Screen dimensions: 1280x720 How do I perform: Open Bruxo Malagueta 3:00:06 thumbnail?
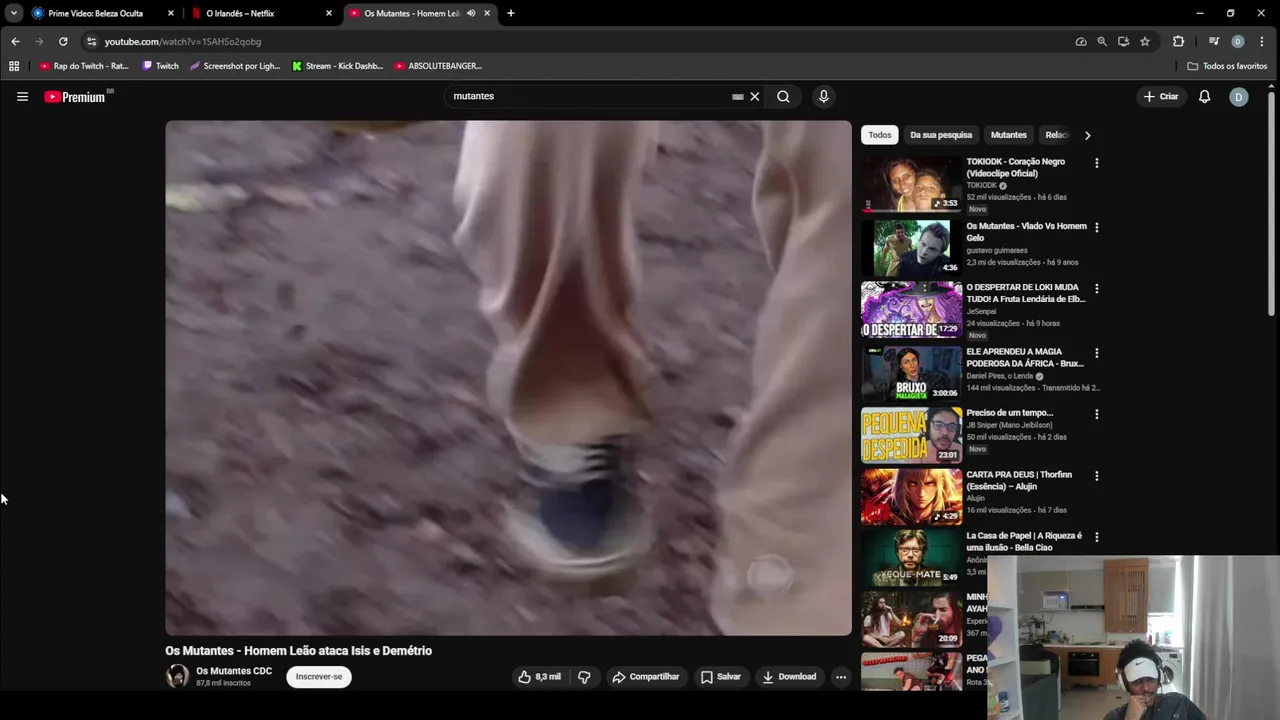tap(911, 373)
